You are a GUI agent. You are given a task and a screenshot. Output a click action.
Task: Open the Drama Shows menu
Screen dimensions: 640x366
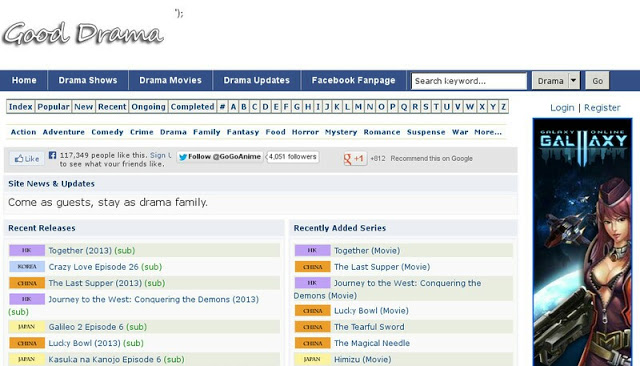point(88,80)
